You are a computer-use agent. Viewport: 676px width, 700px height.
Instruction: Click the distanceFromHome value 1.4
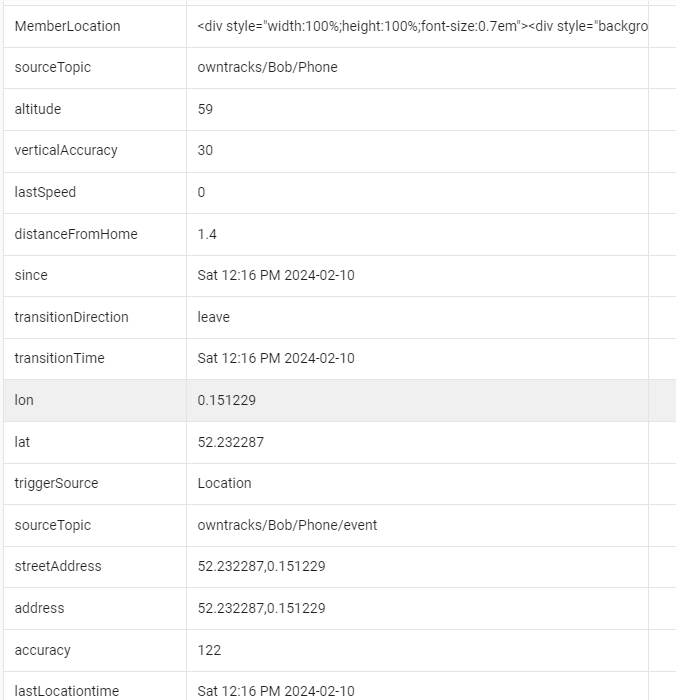click(207, 234)
